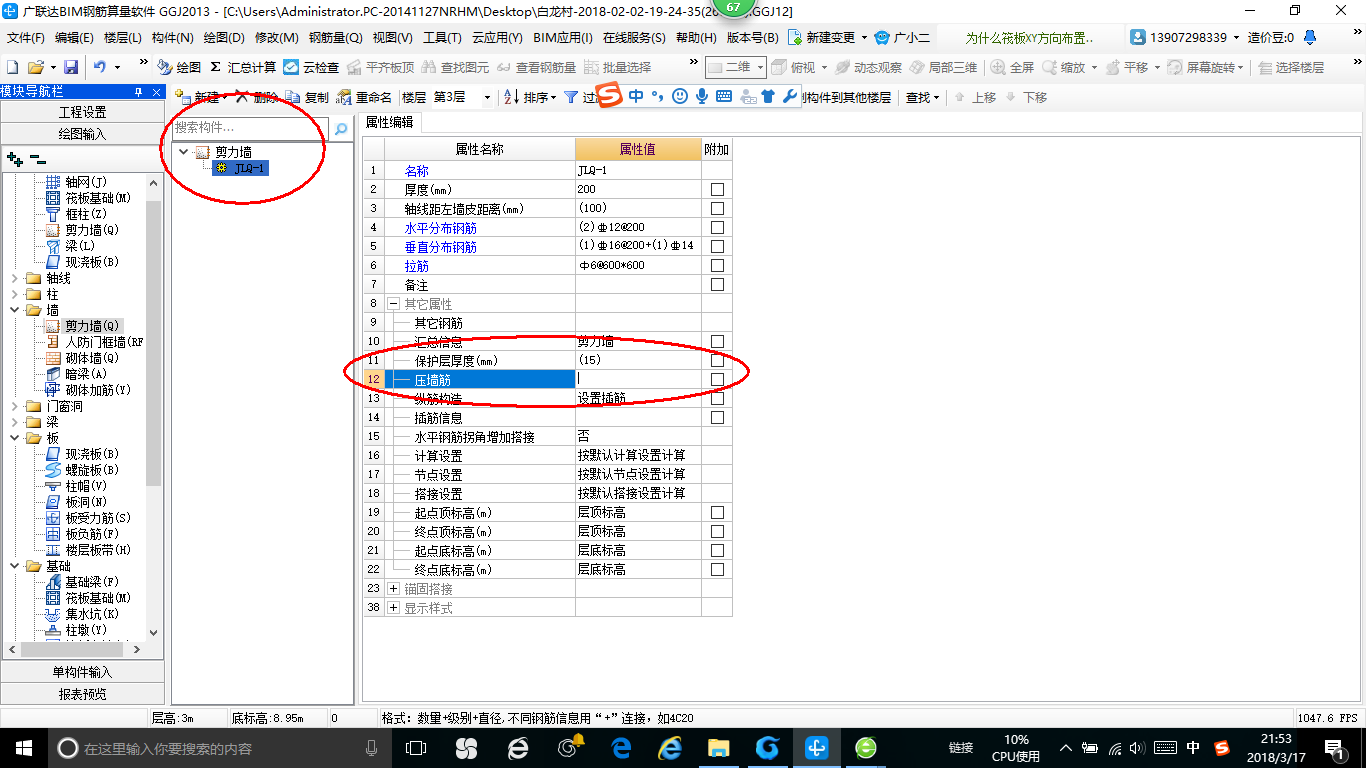Click the 复制 copy button
Viewport: 1366px width, 768px height.
pos(307,98)
